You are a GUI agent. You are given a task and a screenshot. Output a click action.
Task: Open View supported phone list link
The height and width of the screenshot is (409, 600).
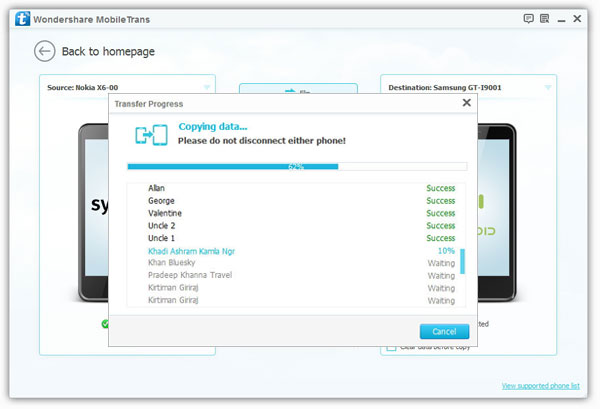541,386
